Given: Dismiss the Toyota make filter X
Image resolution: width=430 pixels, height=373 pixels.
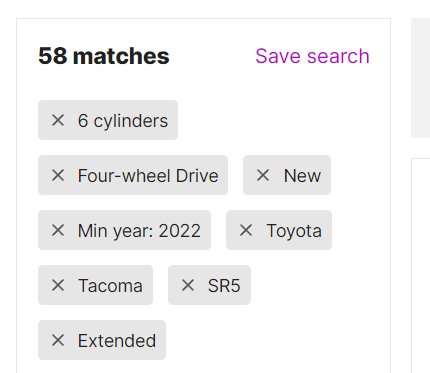Looking at the screenshot, I should [246, 230].
